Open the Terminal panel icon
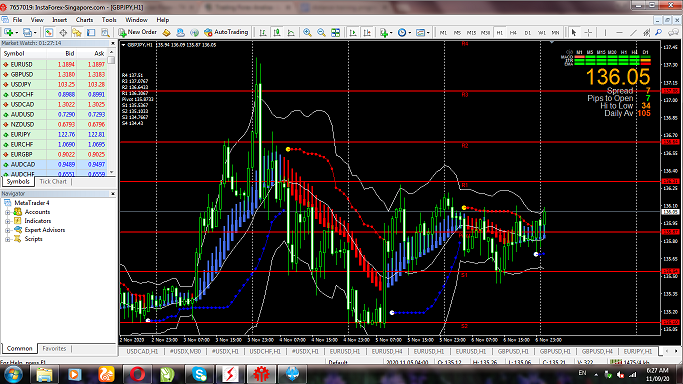Screen dimensions: 683x384 (x=91, y=32)
